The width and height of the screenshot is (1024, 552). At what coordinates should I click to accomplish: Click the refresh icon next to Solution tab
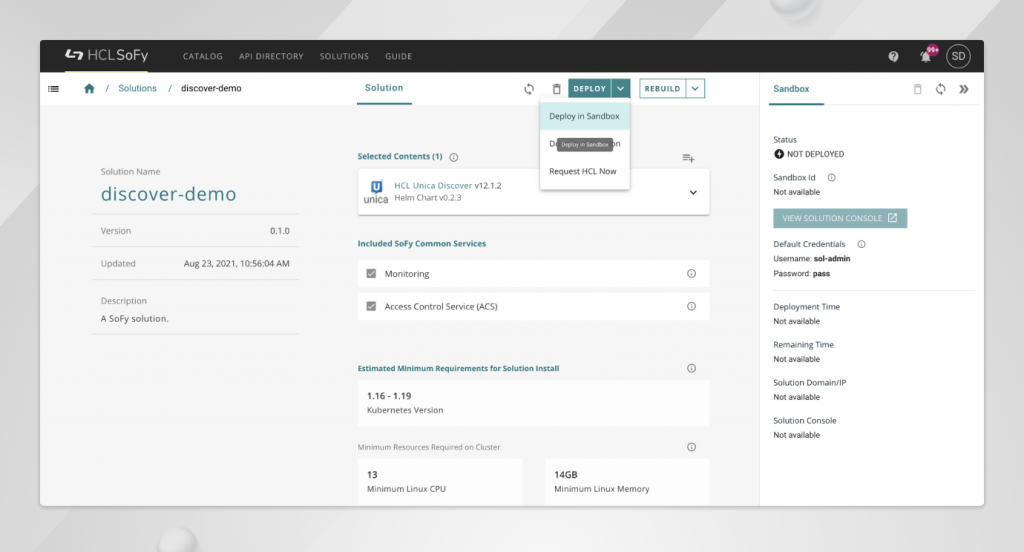pos(529,89)
